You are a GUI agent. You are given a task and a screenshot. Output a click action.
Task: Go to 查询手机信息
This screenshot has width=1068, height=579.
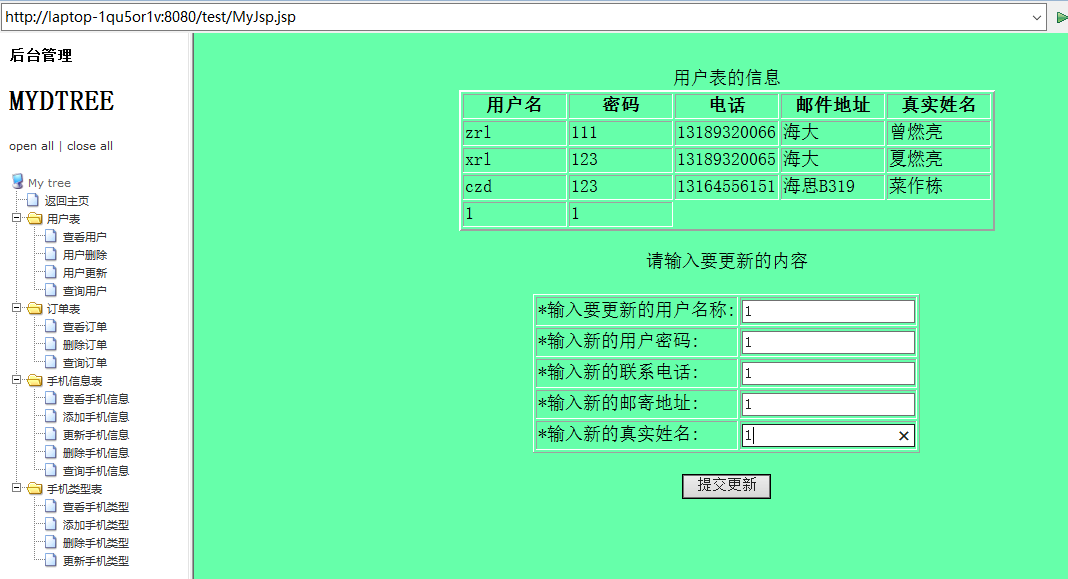[x=95, y=471]
